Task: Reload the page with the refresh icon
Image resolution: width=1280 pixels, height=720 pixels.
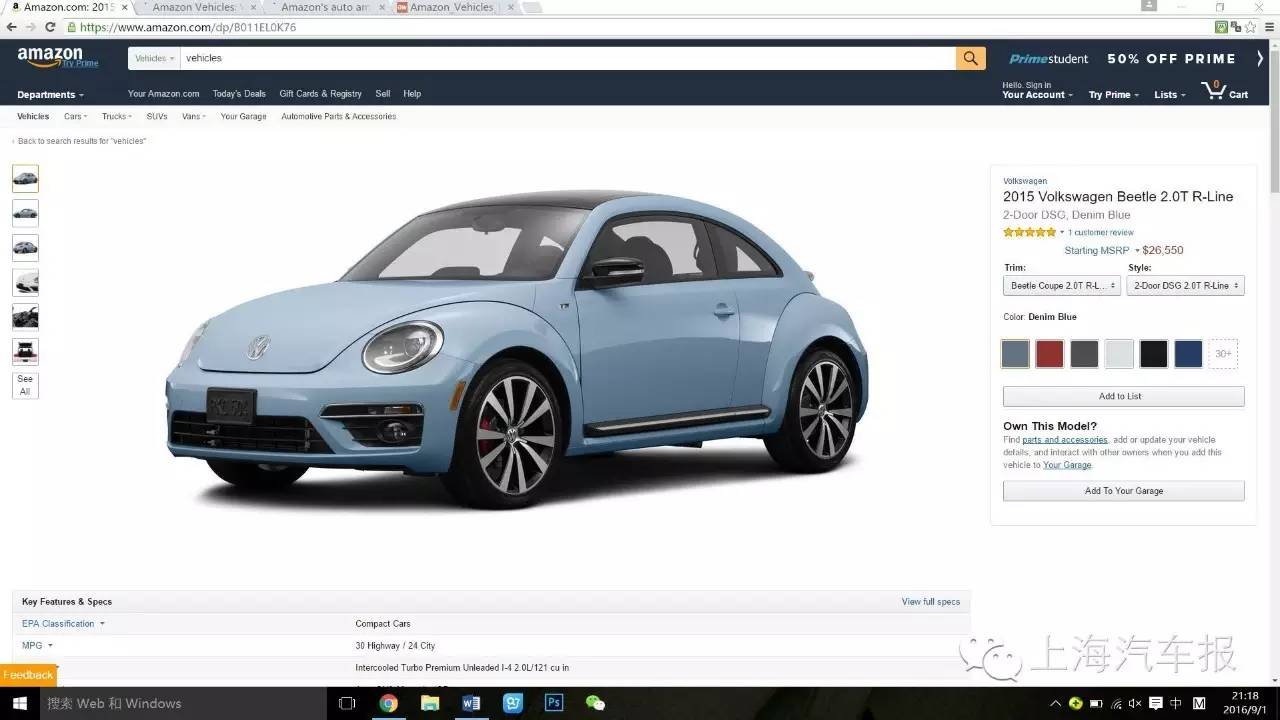Action: (50, 27)
